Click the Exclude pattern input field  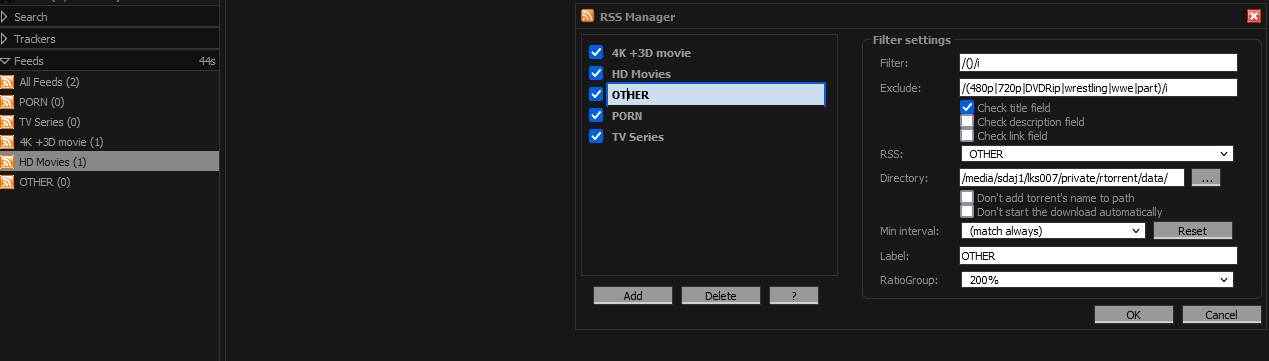1098,87
